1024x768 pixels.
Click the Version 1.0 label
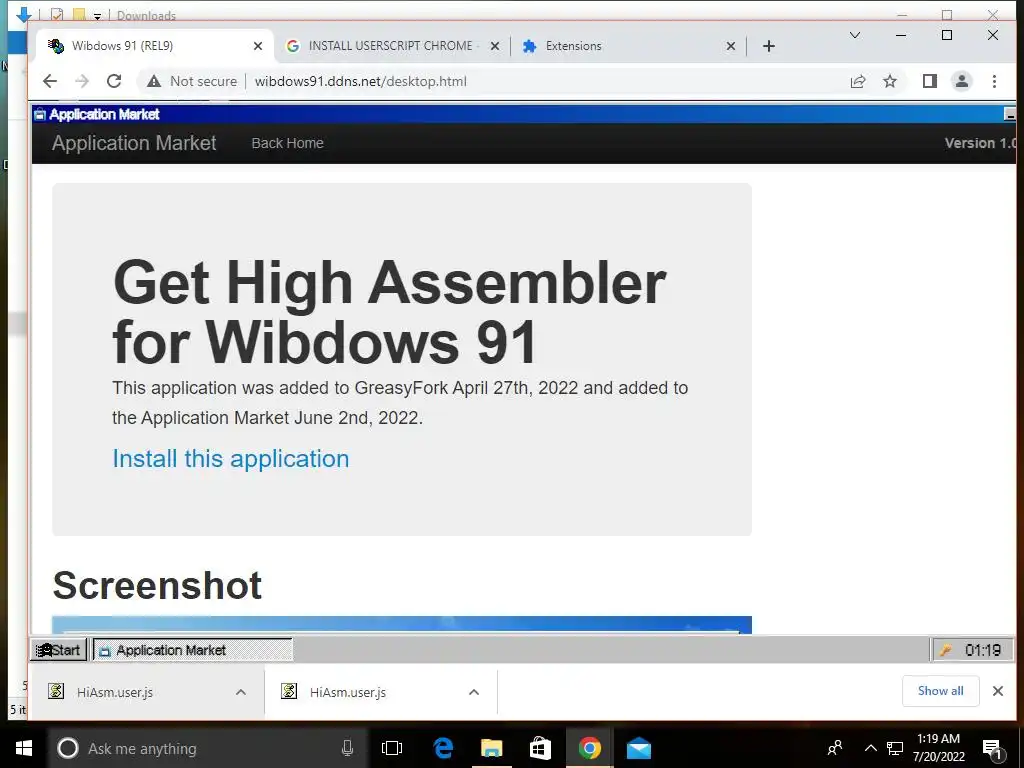click(980, 143)
